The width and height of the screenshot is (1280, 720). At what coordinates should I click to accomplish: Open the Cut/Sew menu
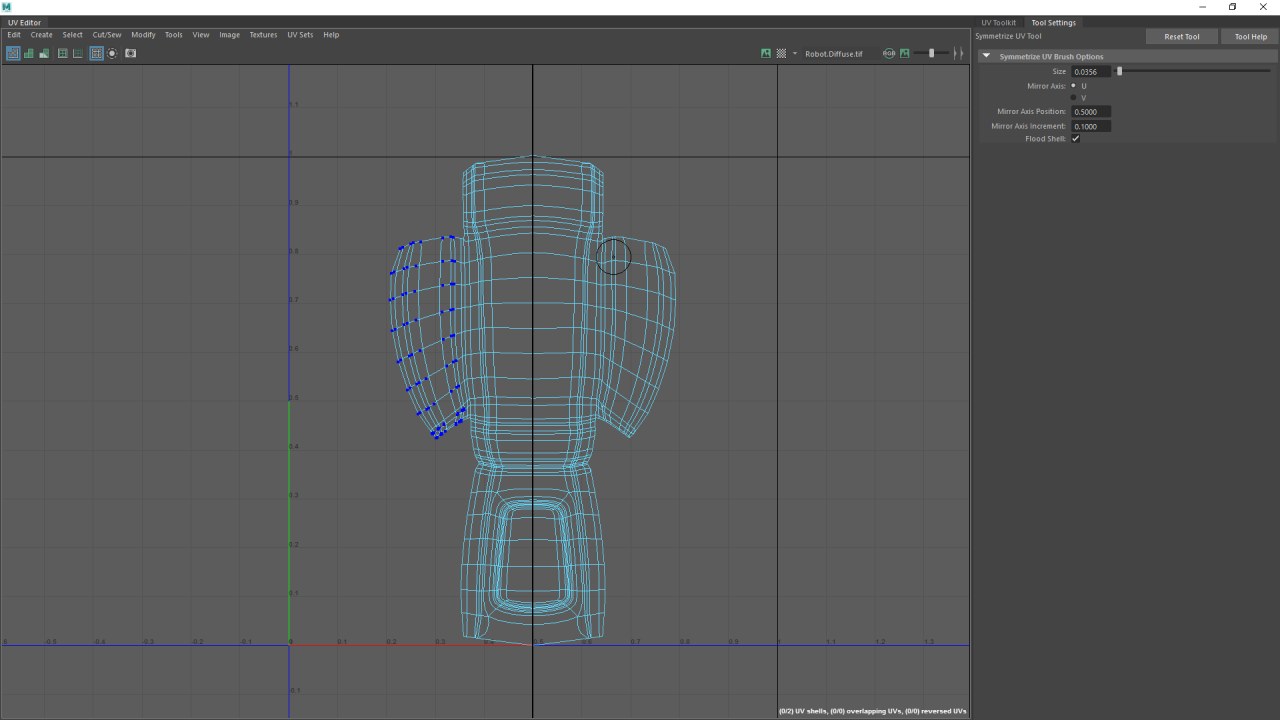[x=107, y=34]
